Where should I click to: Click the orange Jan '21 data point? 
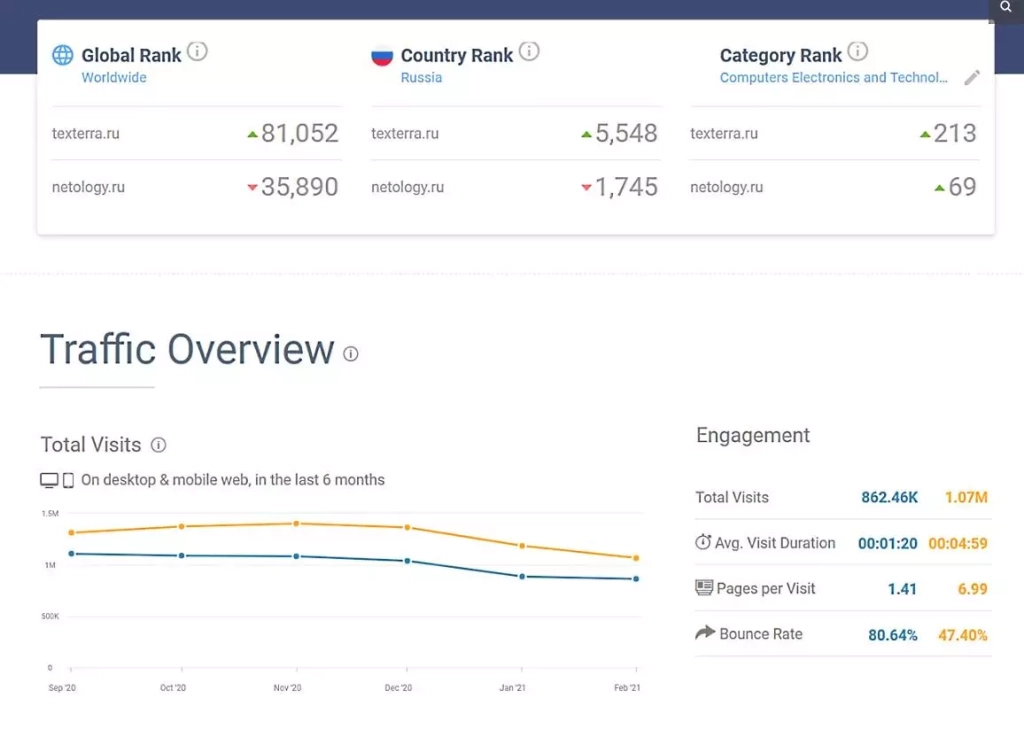point(522,545)
